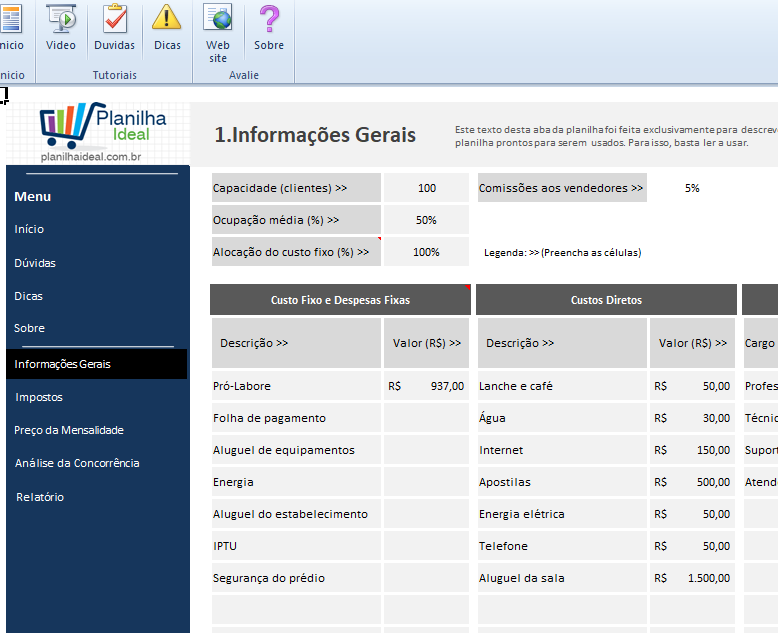The image size is (778, 633).
Task: Select the Segurança do prédio cell
Action: pyautogui.click(x=296, y=578)
